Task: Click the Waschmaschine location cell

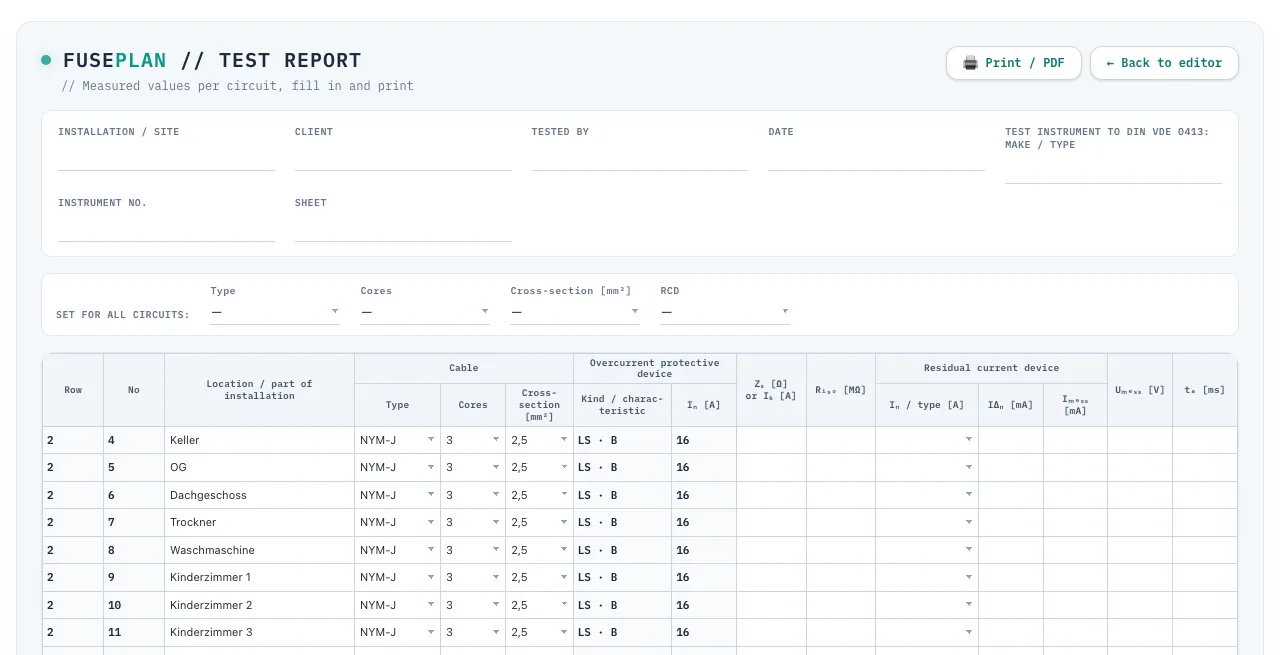Action: [x=259, y=550]
